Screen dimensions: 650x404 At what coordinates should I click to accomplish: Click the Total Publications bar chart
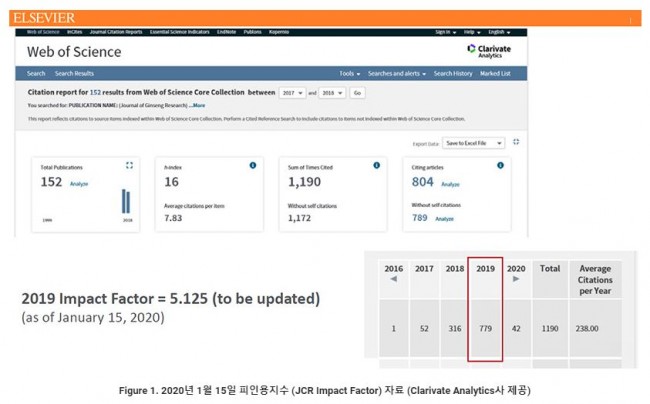pyautogui.click(x=126, y=201)
